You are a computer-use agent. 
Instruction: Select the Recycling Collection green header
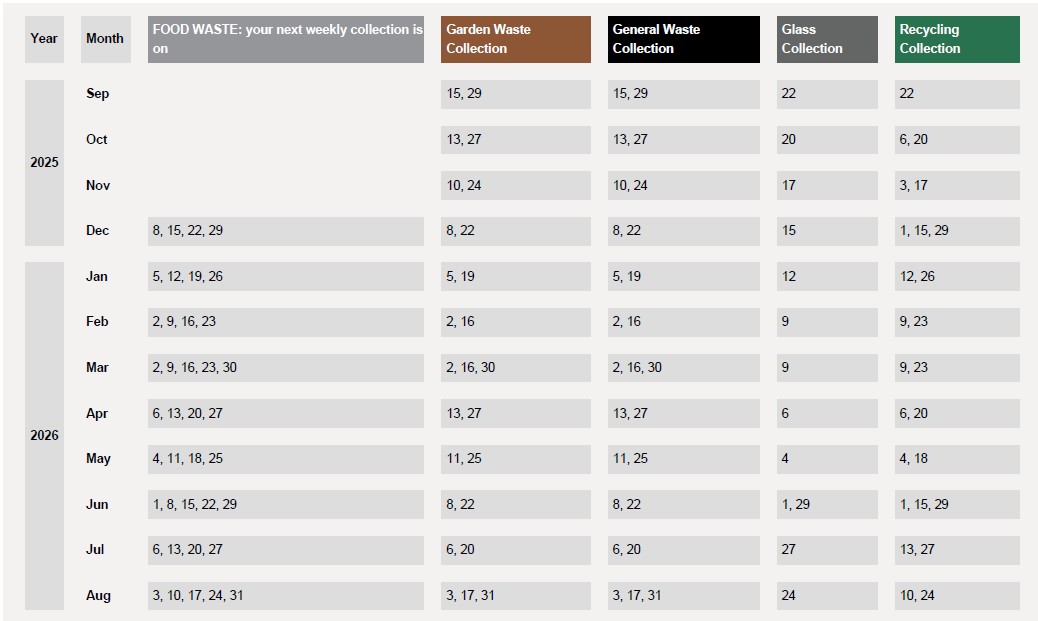click(957, 39)
